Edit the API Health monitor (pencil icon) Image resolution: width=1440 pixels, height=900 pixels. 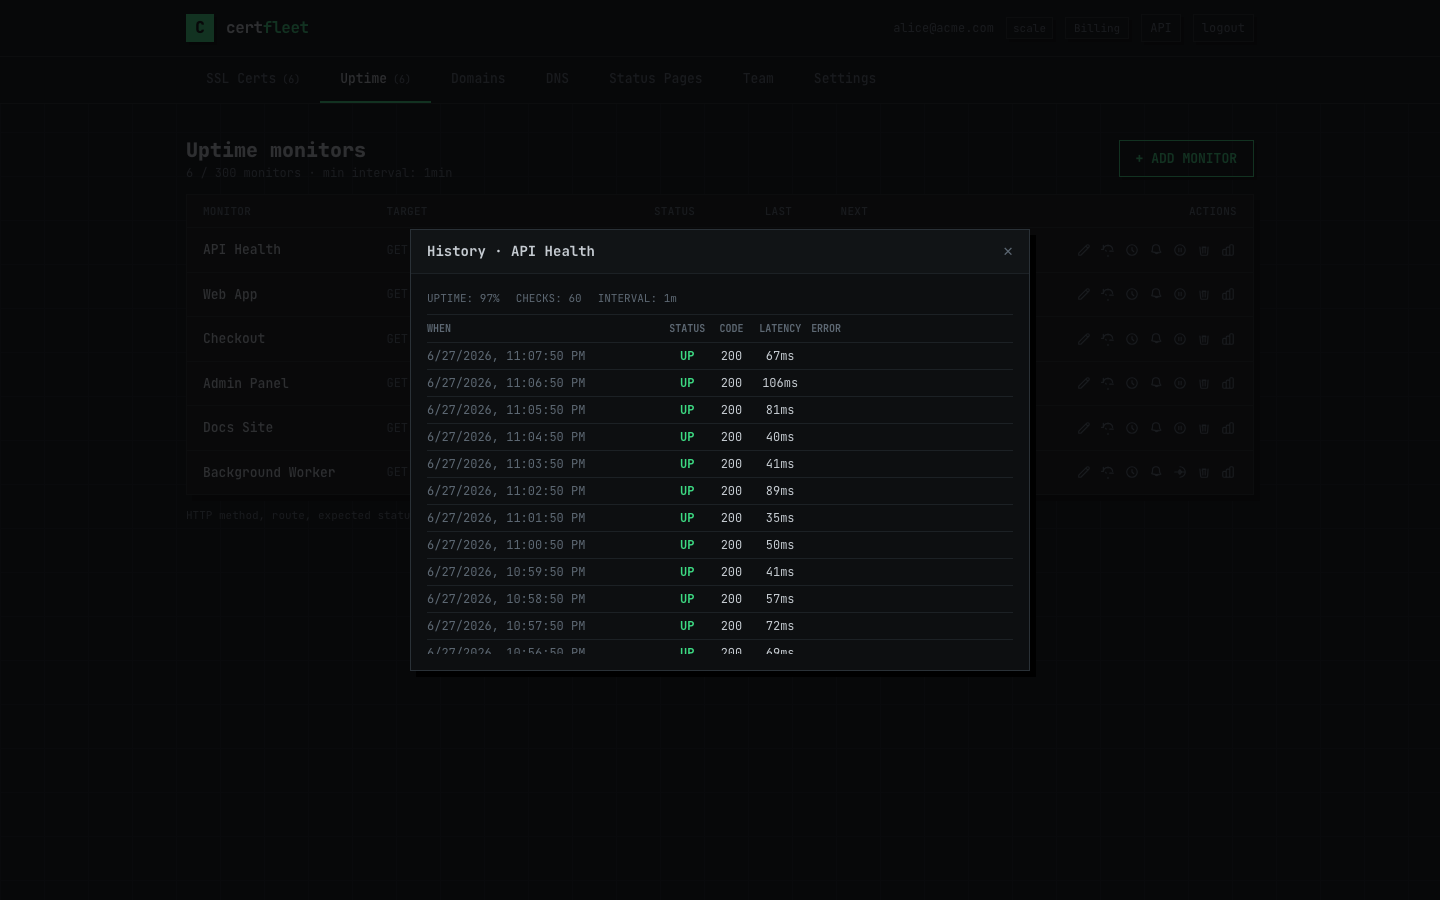tap(1084, 250)
